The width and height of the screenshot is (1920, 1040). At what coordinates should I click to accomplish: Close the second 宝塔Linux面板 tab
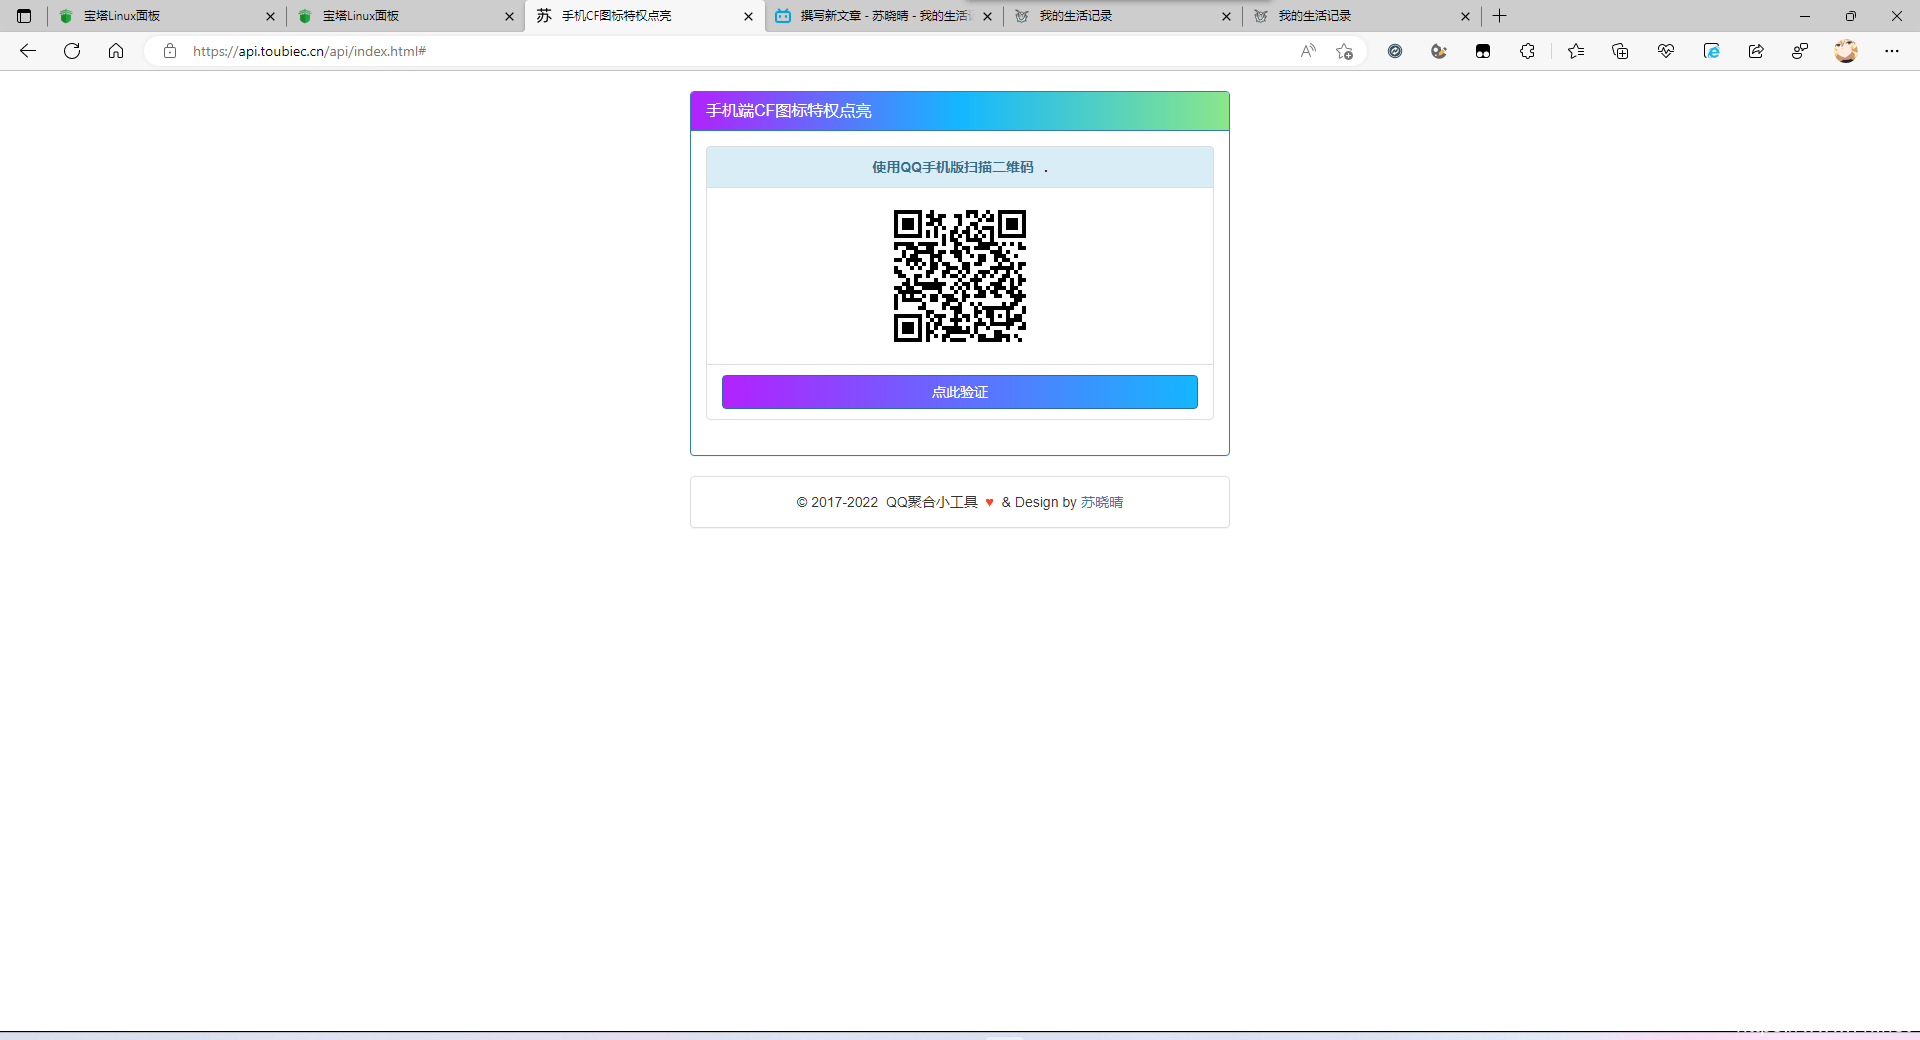point(509,16)
